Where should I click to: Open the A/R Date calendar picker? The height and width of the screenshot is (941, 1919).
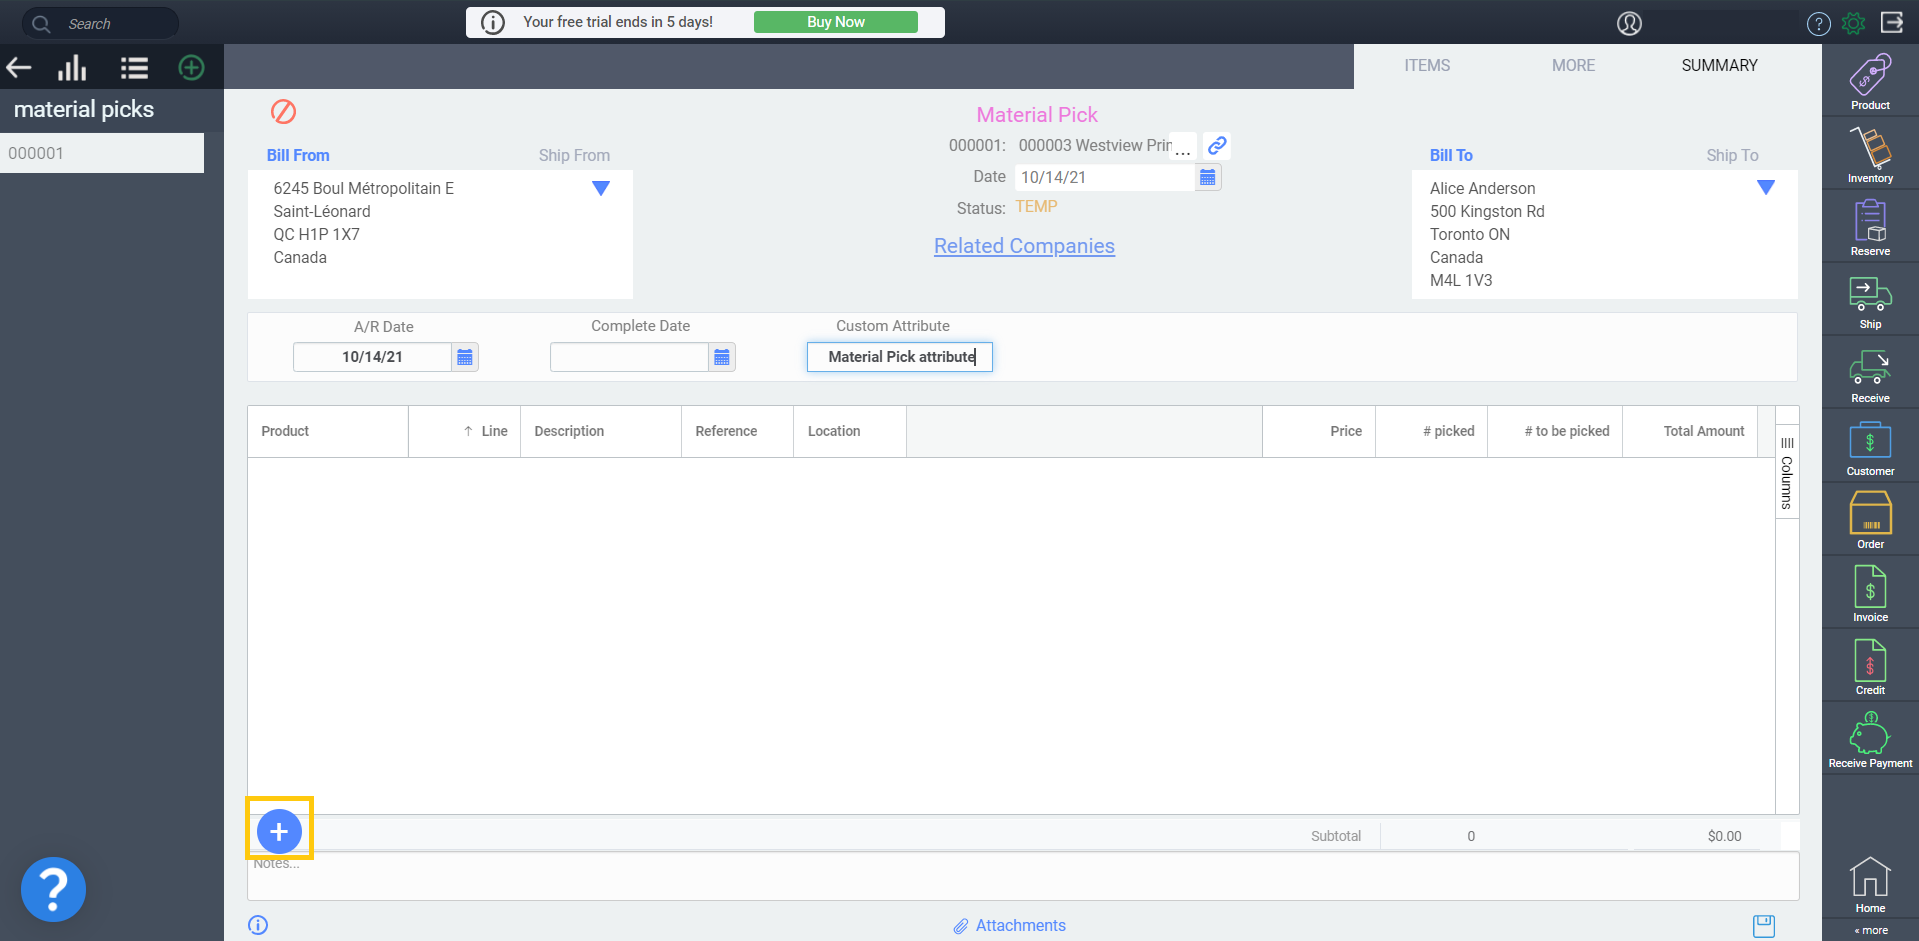point(465,357)
